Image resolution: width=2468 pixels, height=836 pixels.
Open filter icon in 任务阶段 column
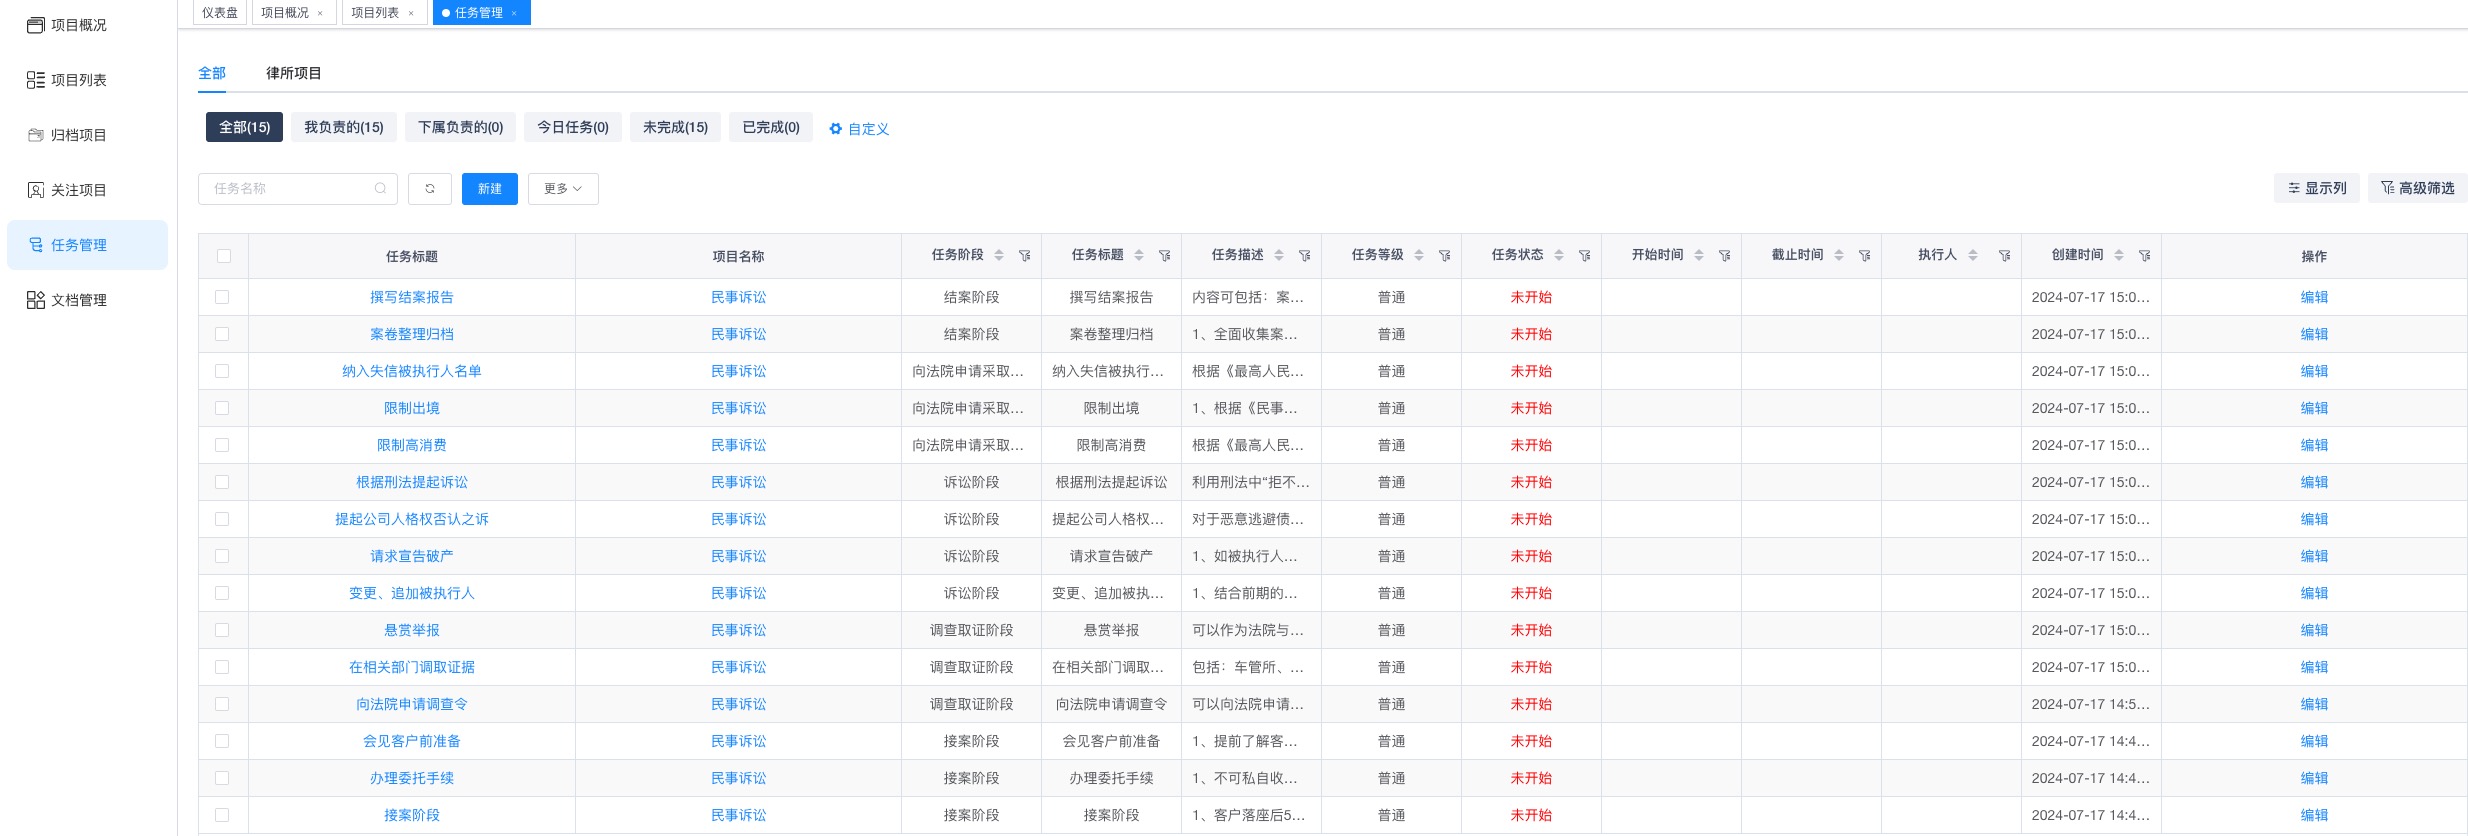(x=1024, y=256)
